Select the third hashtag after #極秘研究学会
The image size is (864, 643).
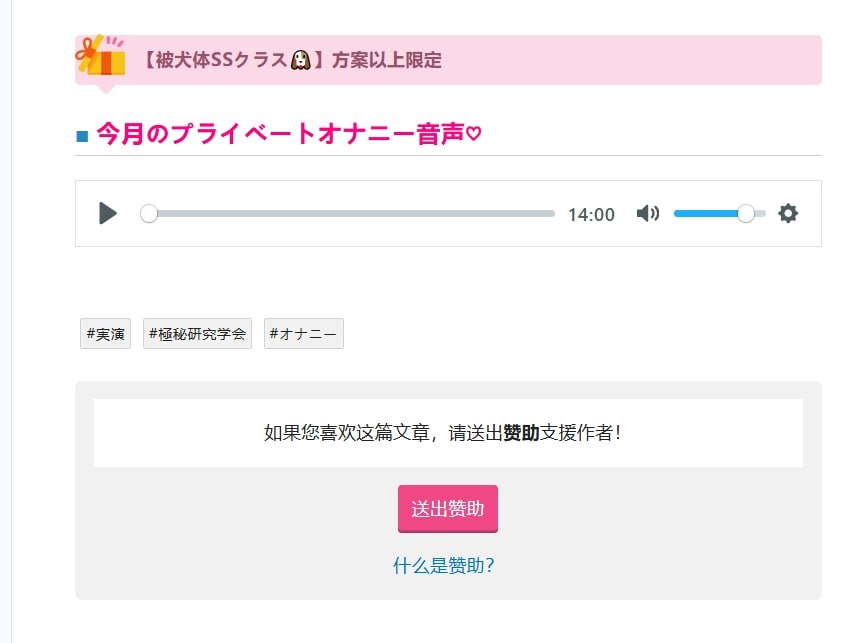click(303, 334)
